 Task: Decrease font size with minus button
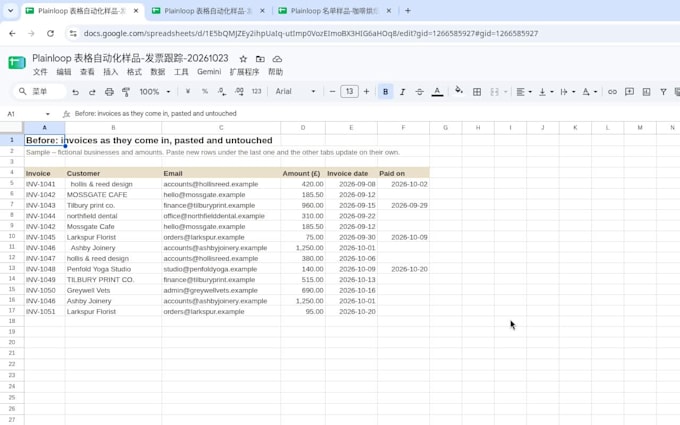point(332,92)
